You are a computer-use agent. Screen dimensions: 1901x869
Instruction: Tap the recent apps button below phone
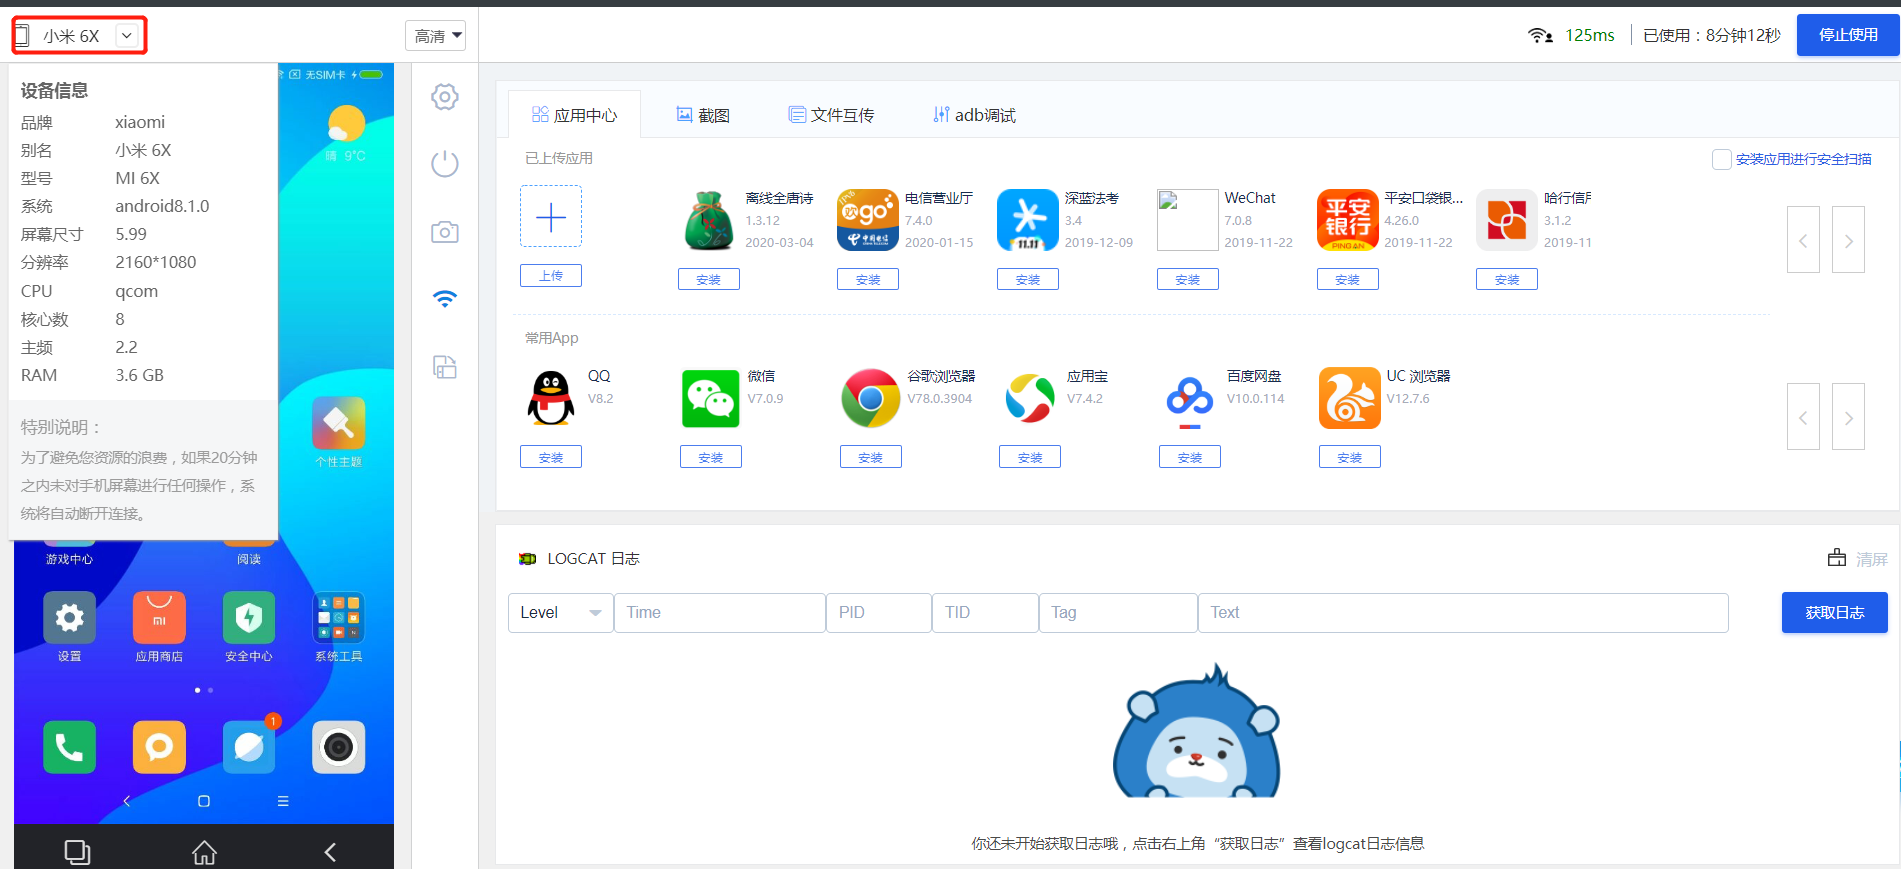(x=77, y=852)
